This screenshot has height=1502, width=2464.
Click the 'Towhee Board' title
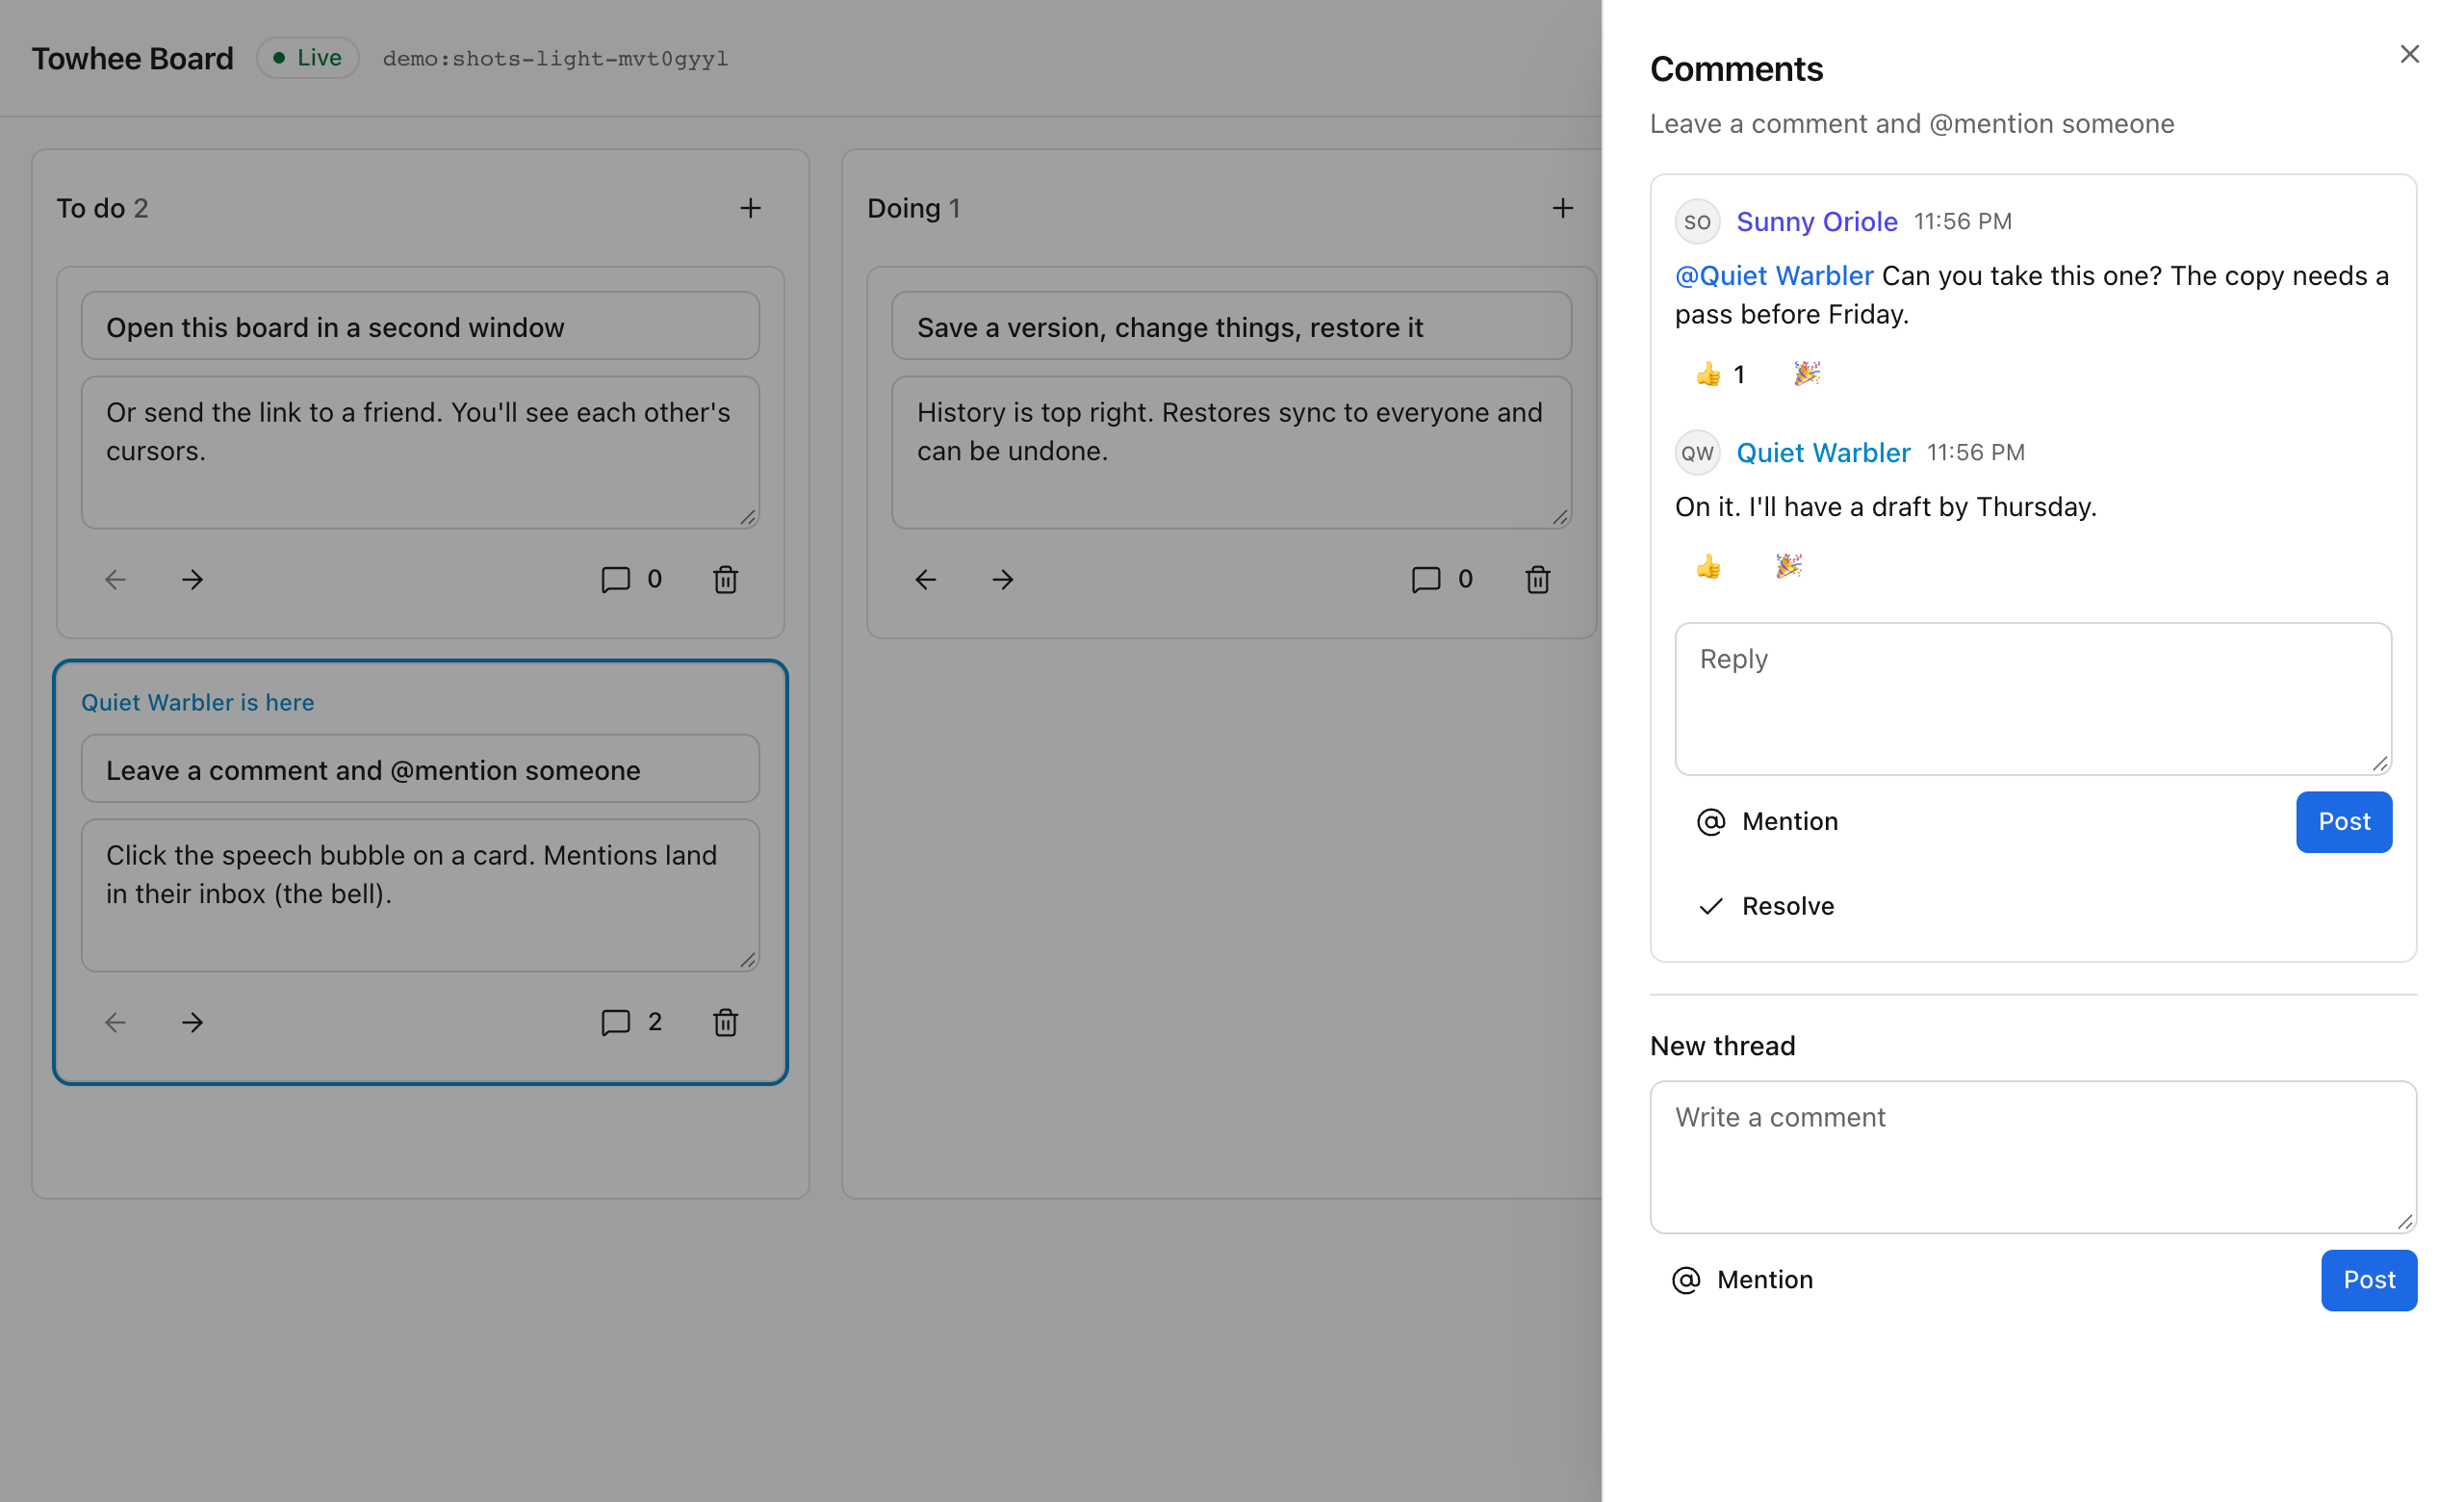coord(132,59)
